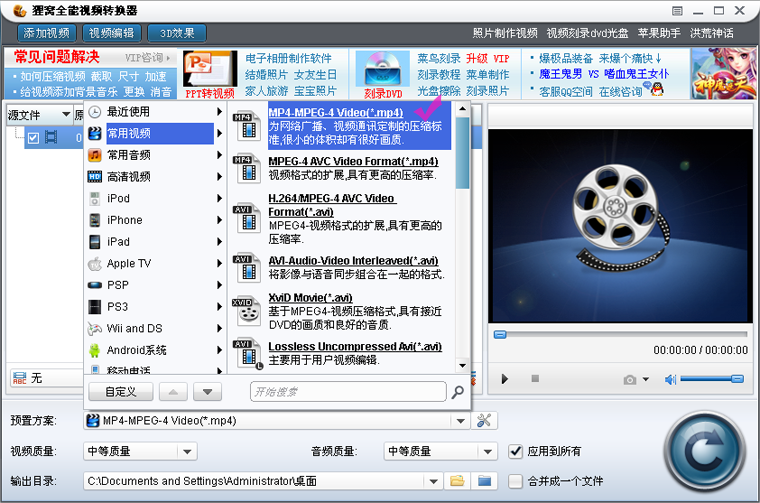Click the move-up arrow beside 自定义
The width and height of the screenshot is (760, 503).
click(173, 392)
